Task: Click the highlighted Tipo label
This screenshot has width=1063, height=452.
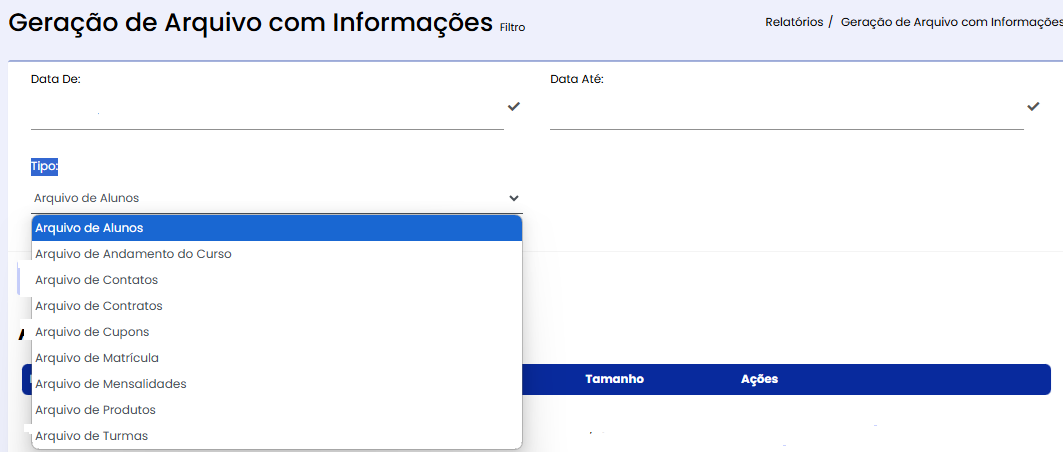Action: click(x=45, y=167)
